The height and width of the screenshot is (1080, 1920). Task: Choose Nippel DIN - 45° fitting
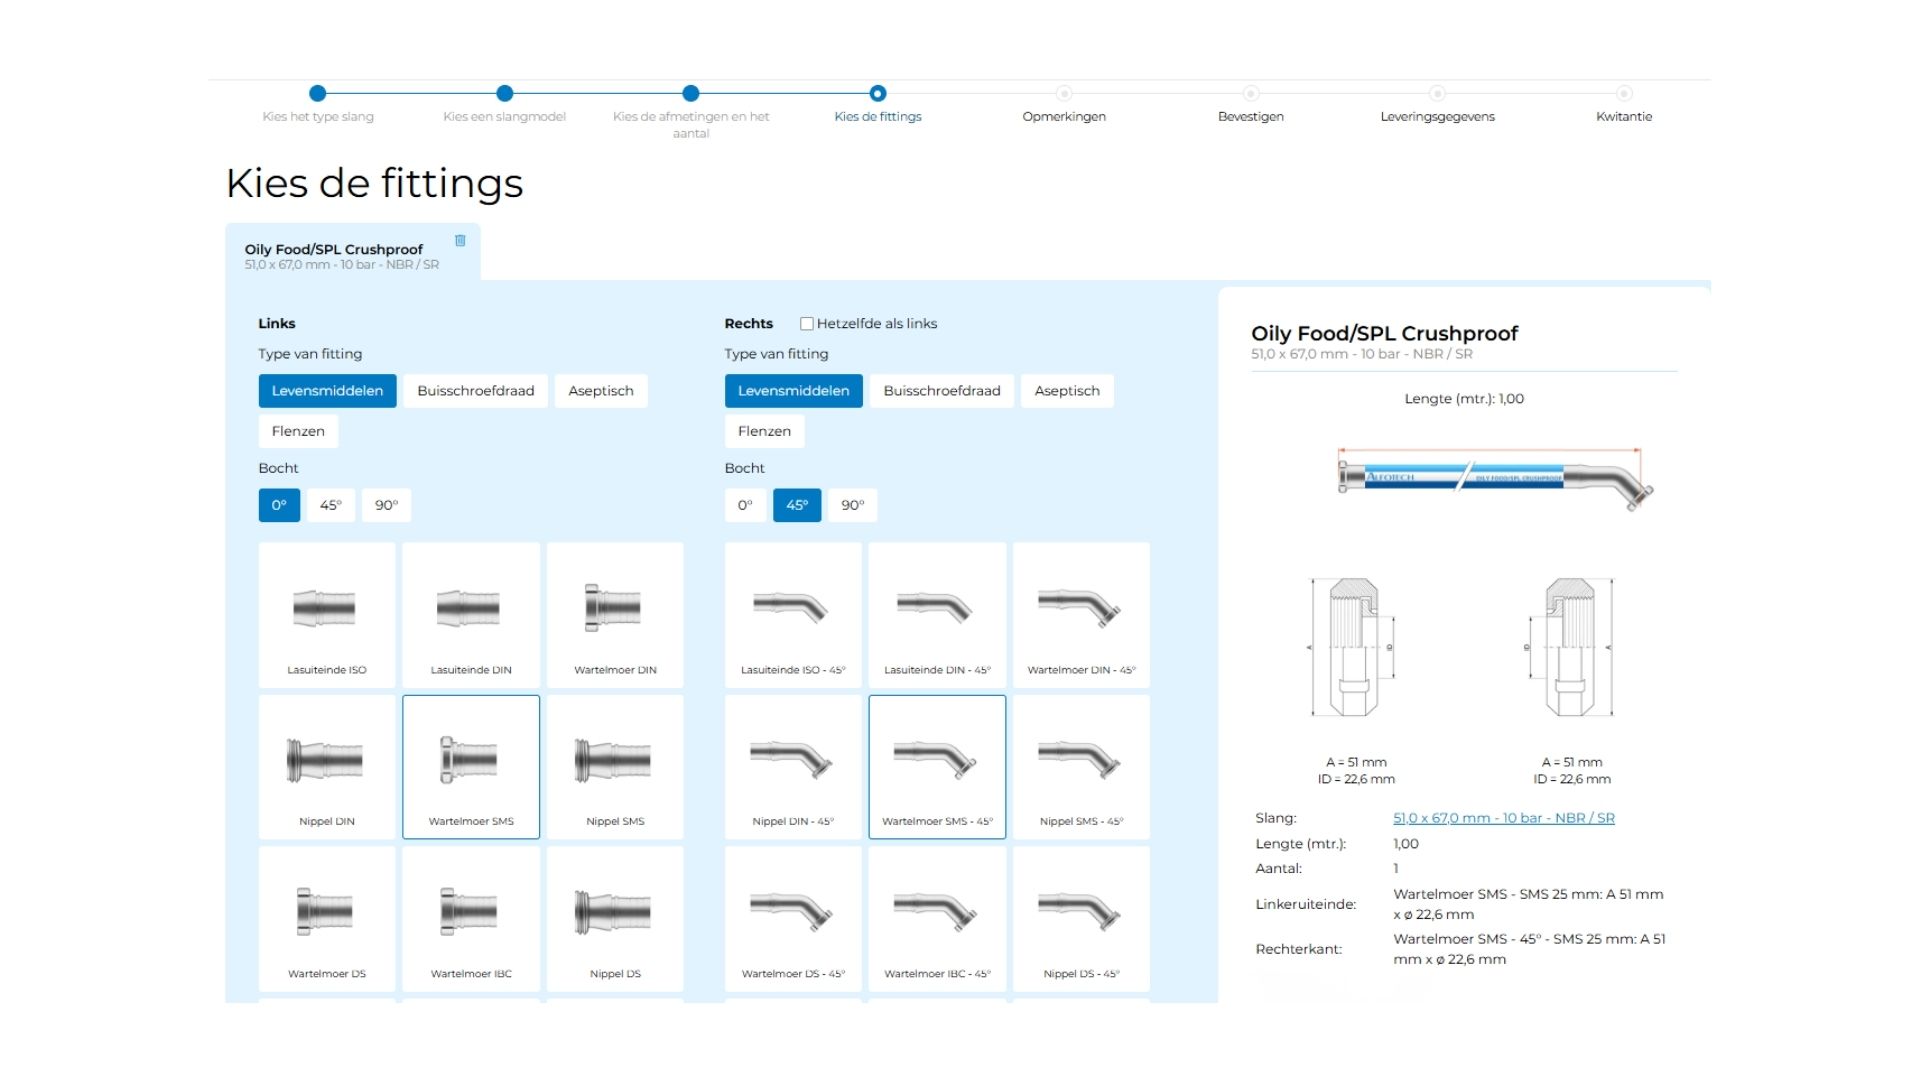click(x=793, y=767)
